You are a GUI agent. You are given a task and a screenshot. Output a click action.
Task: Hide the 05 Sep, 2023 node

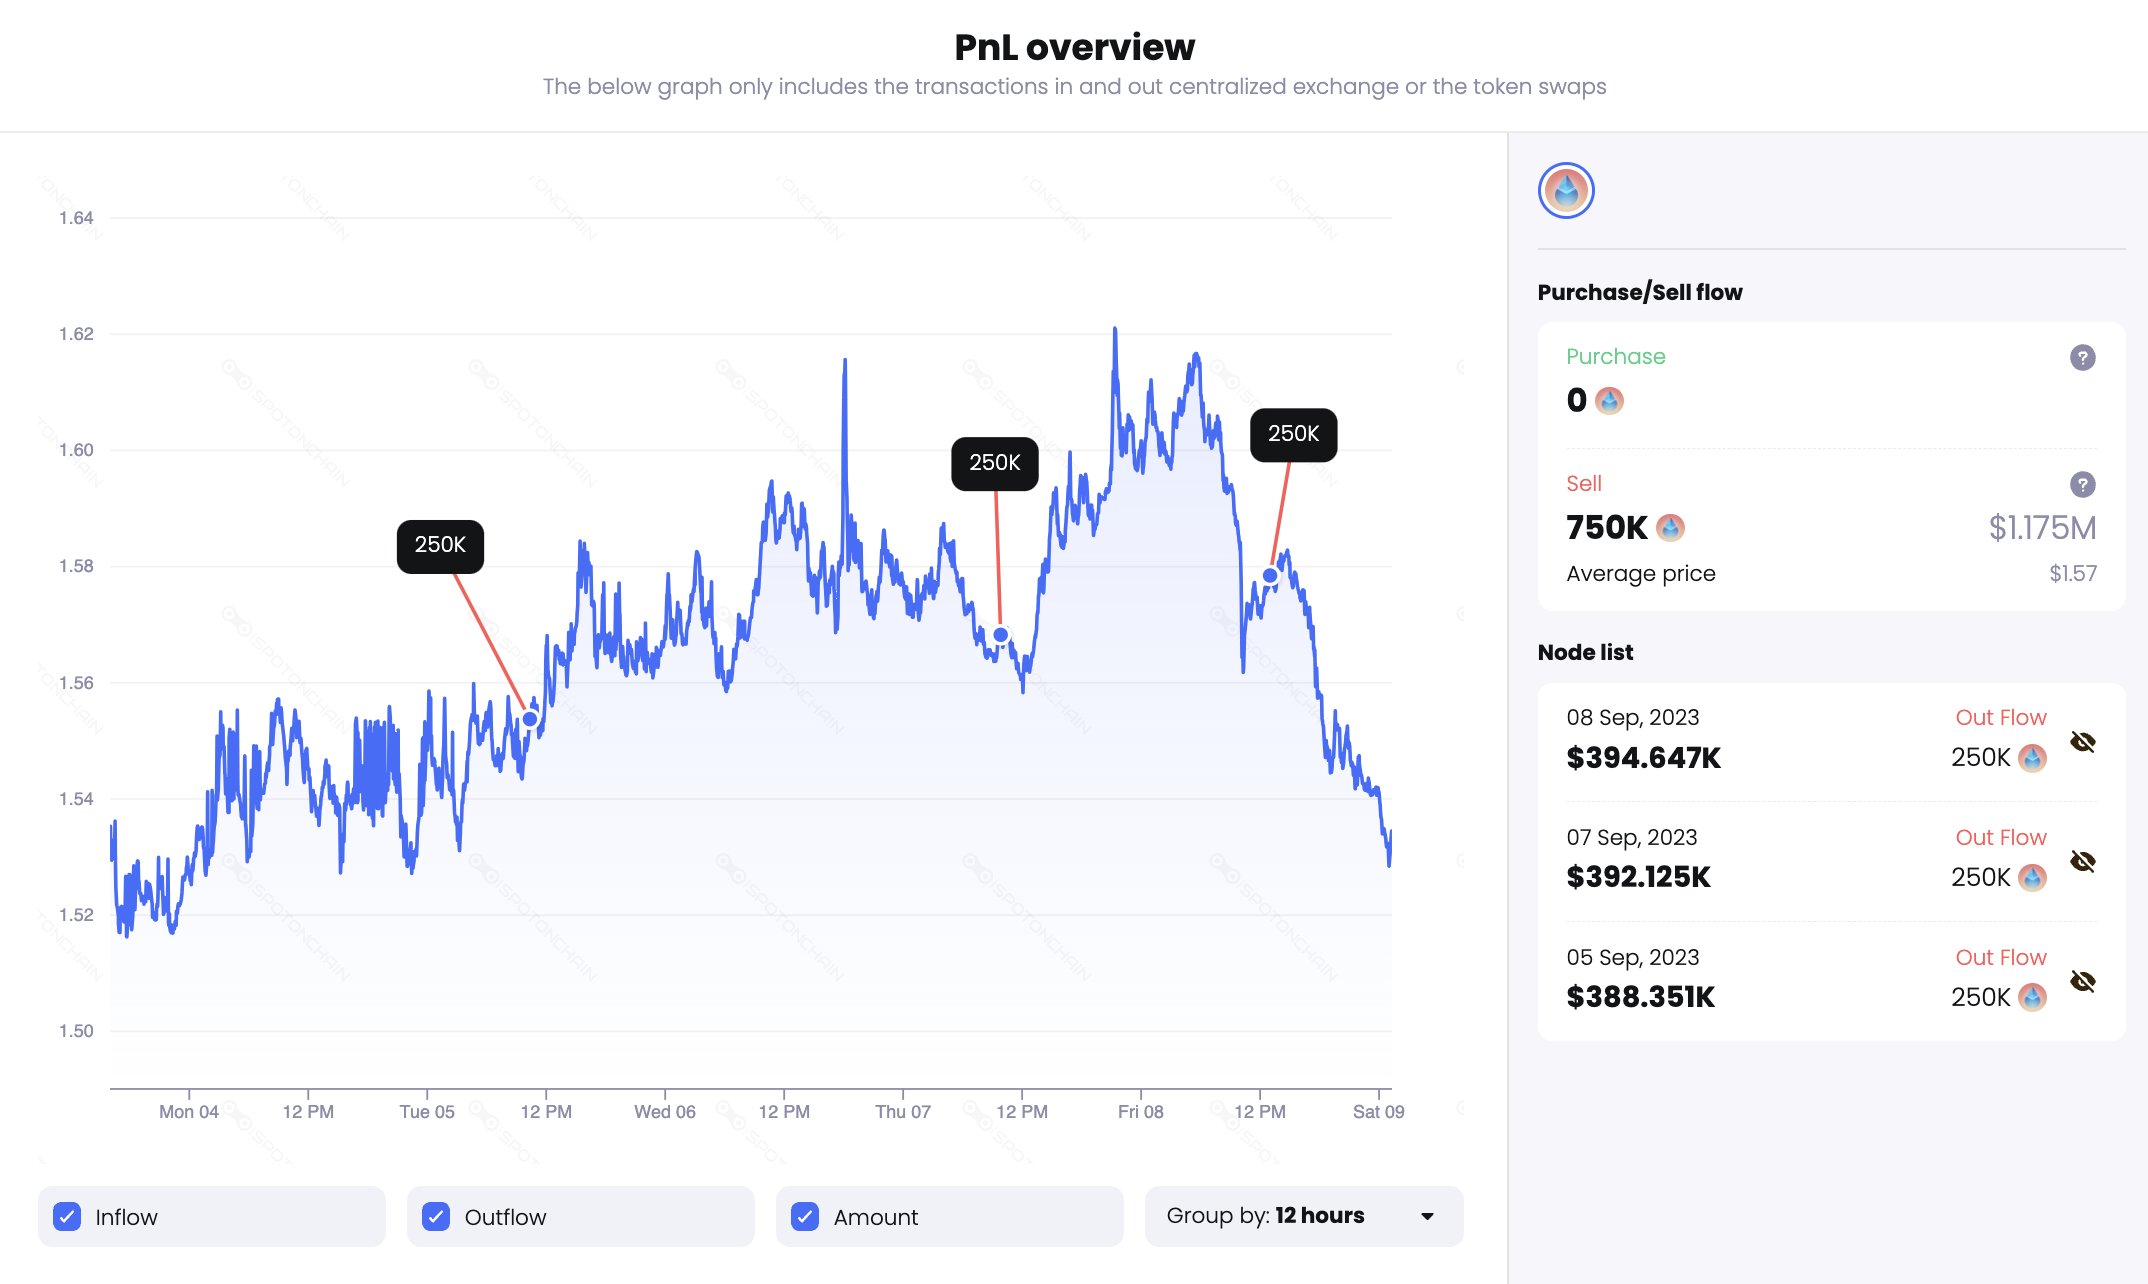point(2083,982)
